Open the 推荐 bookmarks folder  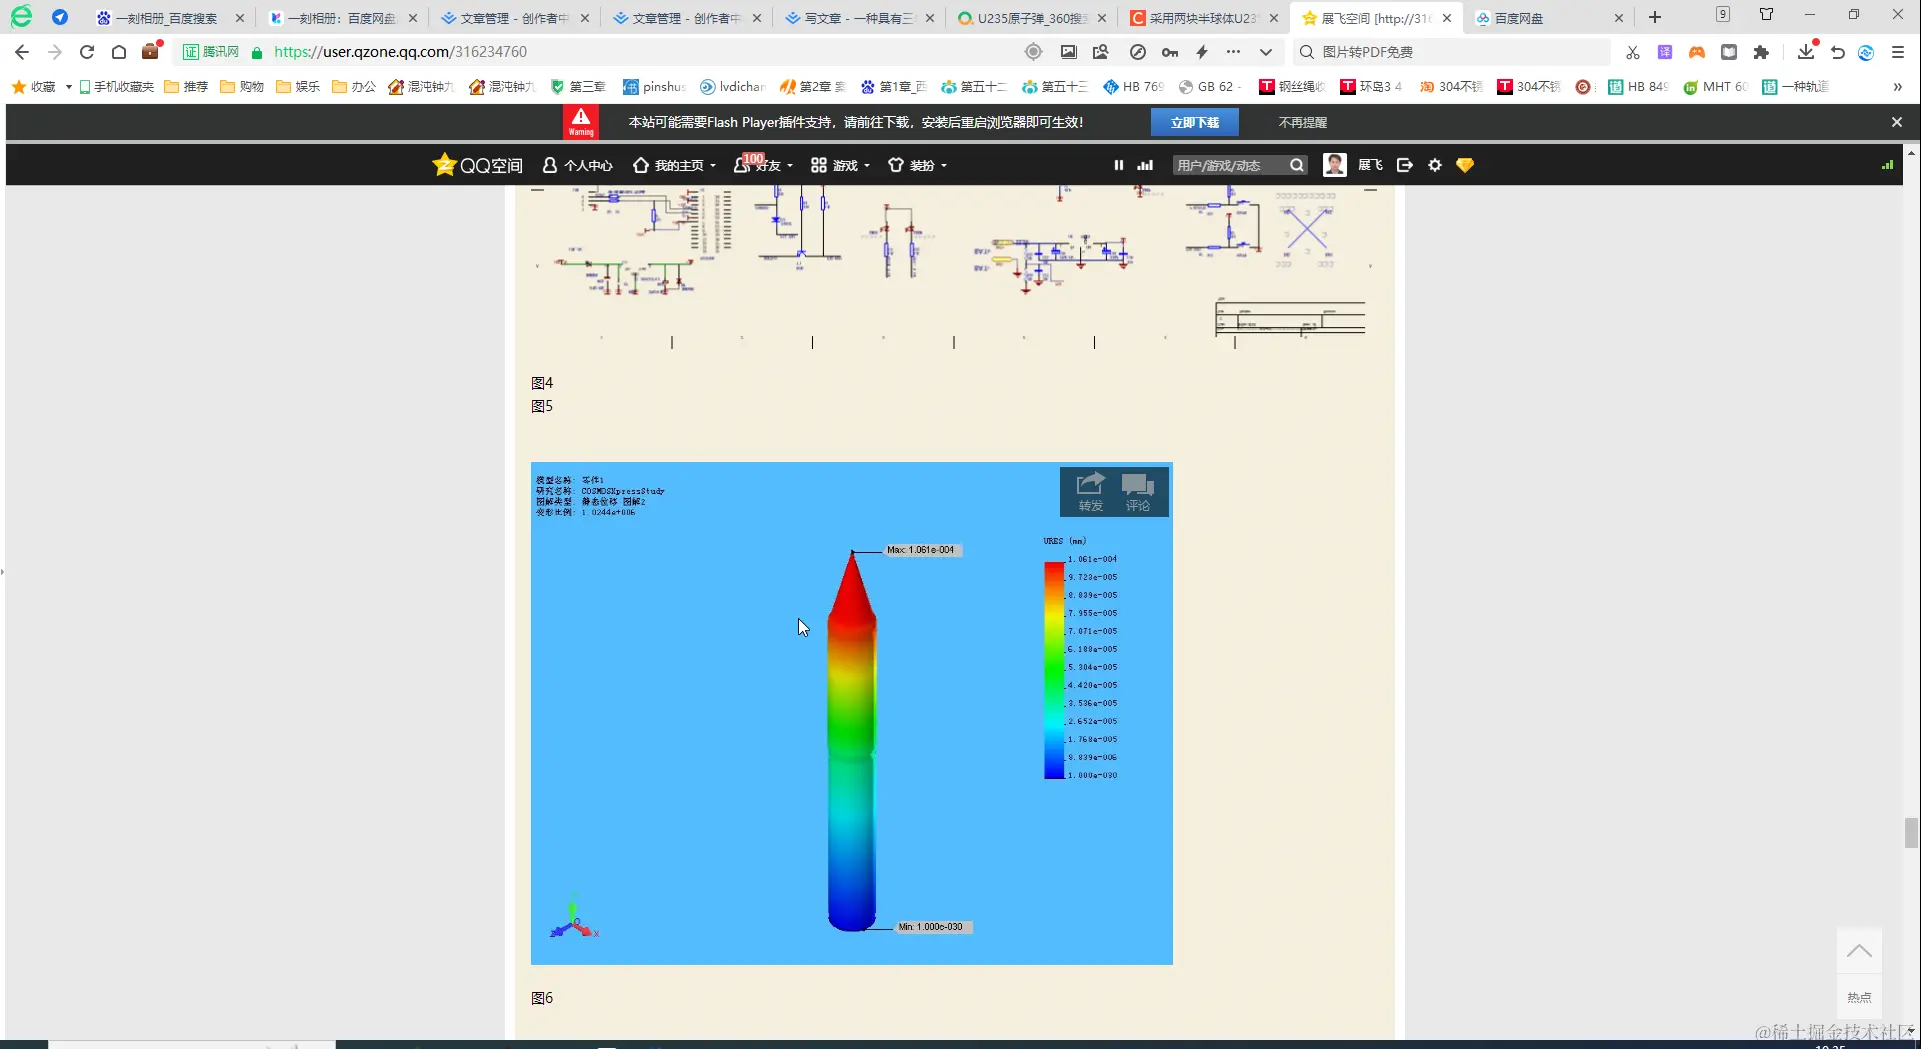point(186,87)
